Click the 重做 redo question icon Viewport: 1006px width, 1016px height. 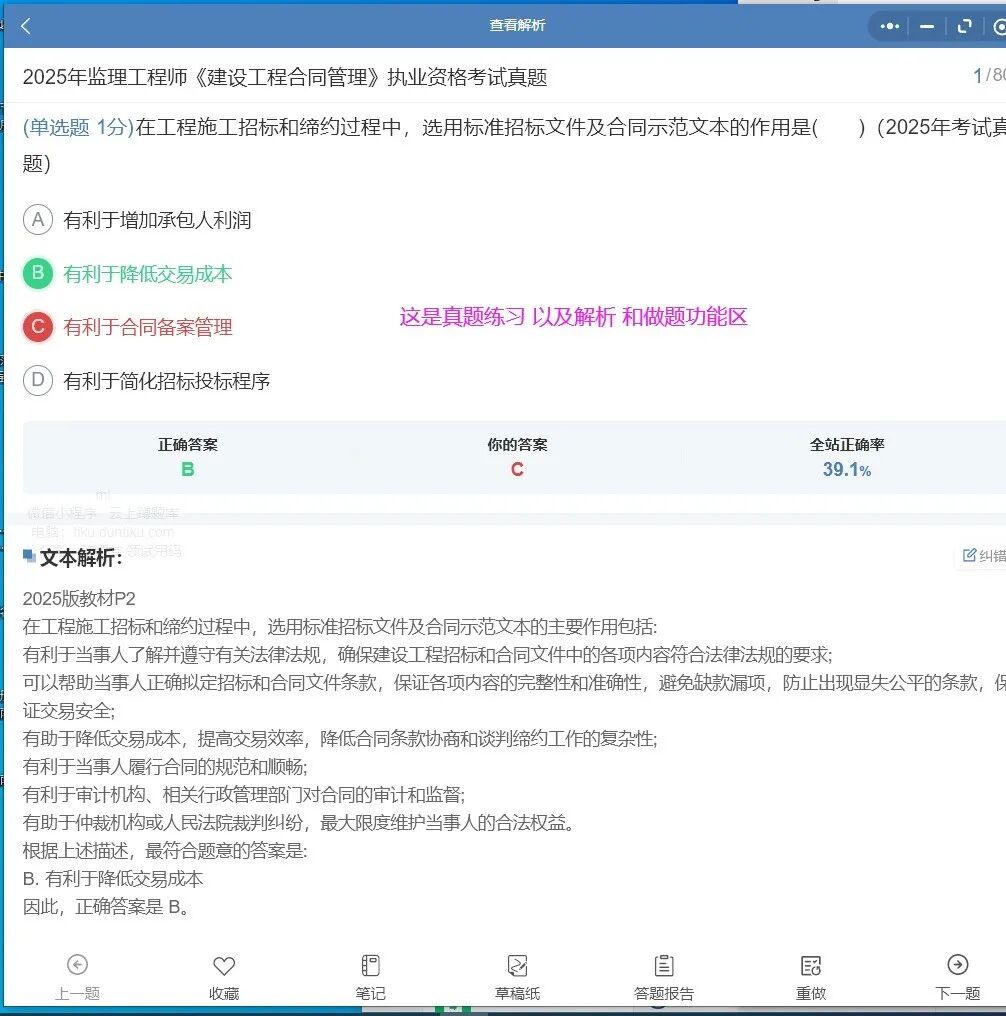click(x=810, y=966)
